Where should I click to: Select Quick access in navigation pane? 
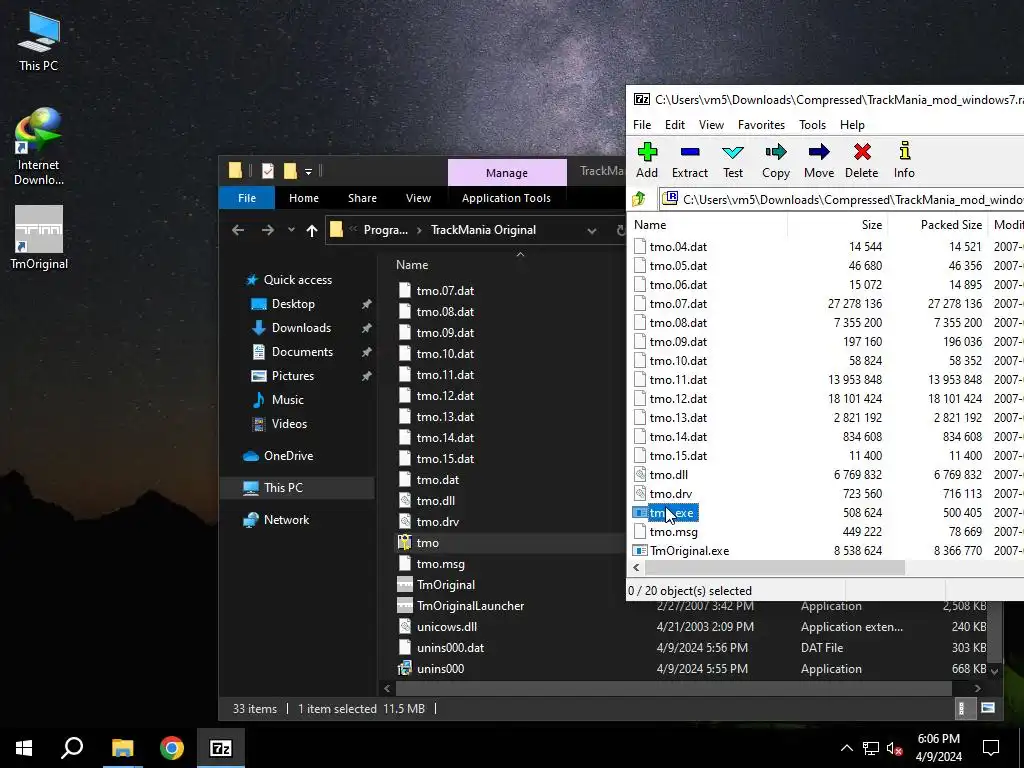(297, 280)
